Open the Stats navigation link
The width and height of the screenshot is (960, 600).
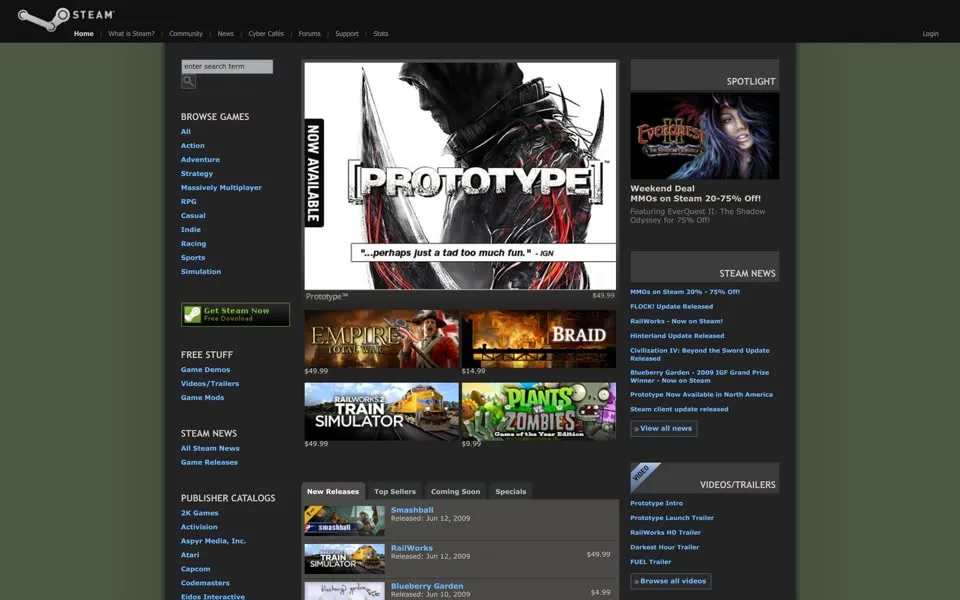point(380,34)
